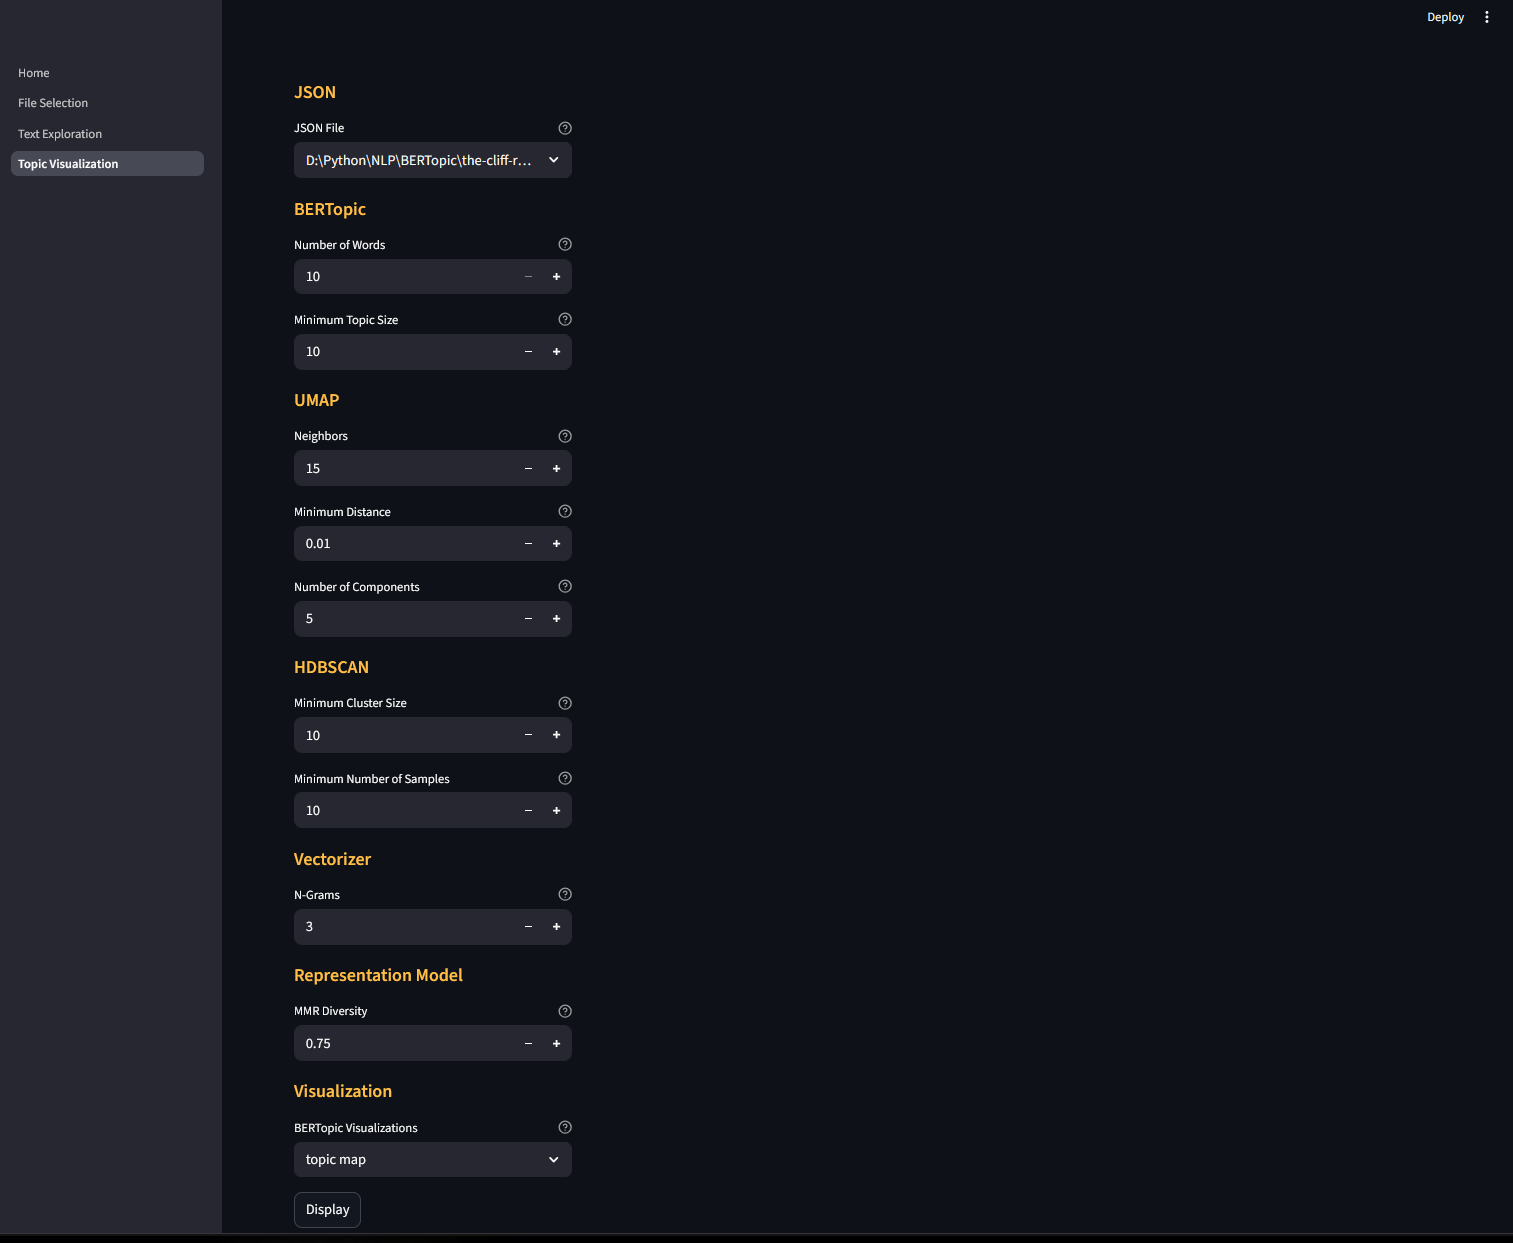Increment the Neighbors value

click(557, 468)
